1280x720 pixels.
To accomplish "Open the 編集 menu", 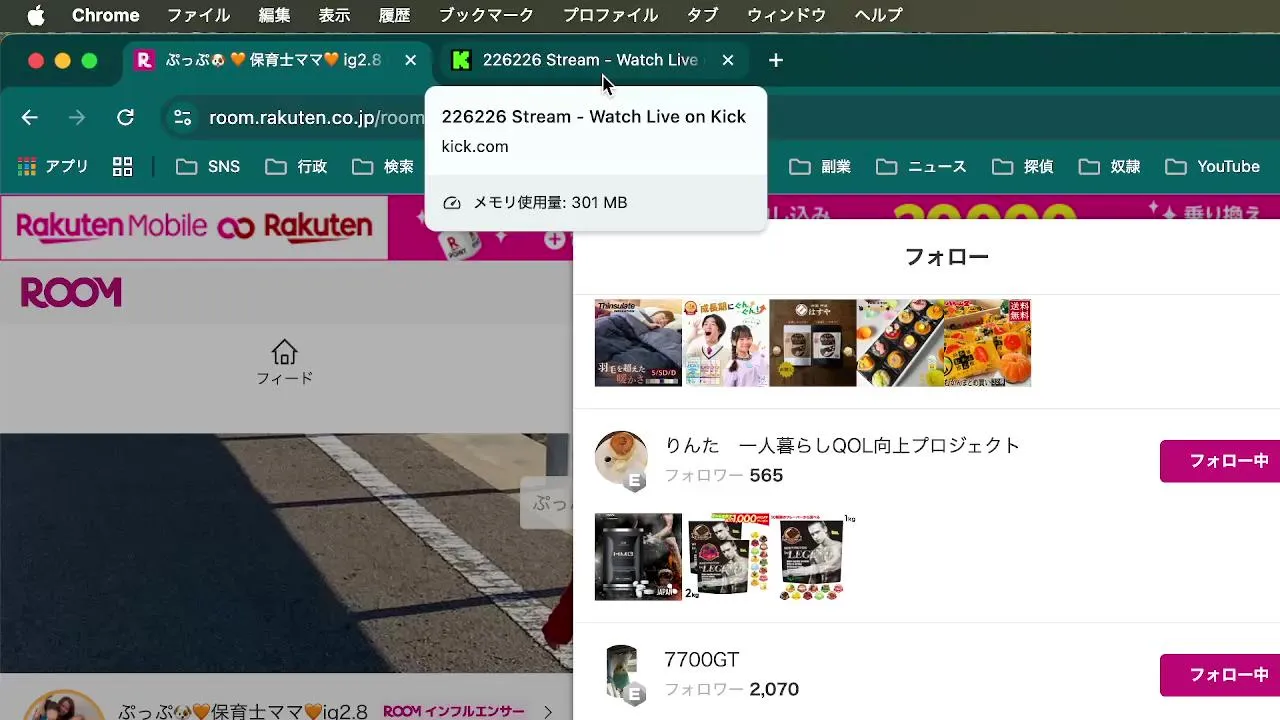I will [x=274, y=15].
